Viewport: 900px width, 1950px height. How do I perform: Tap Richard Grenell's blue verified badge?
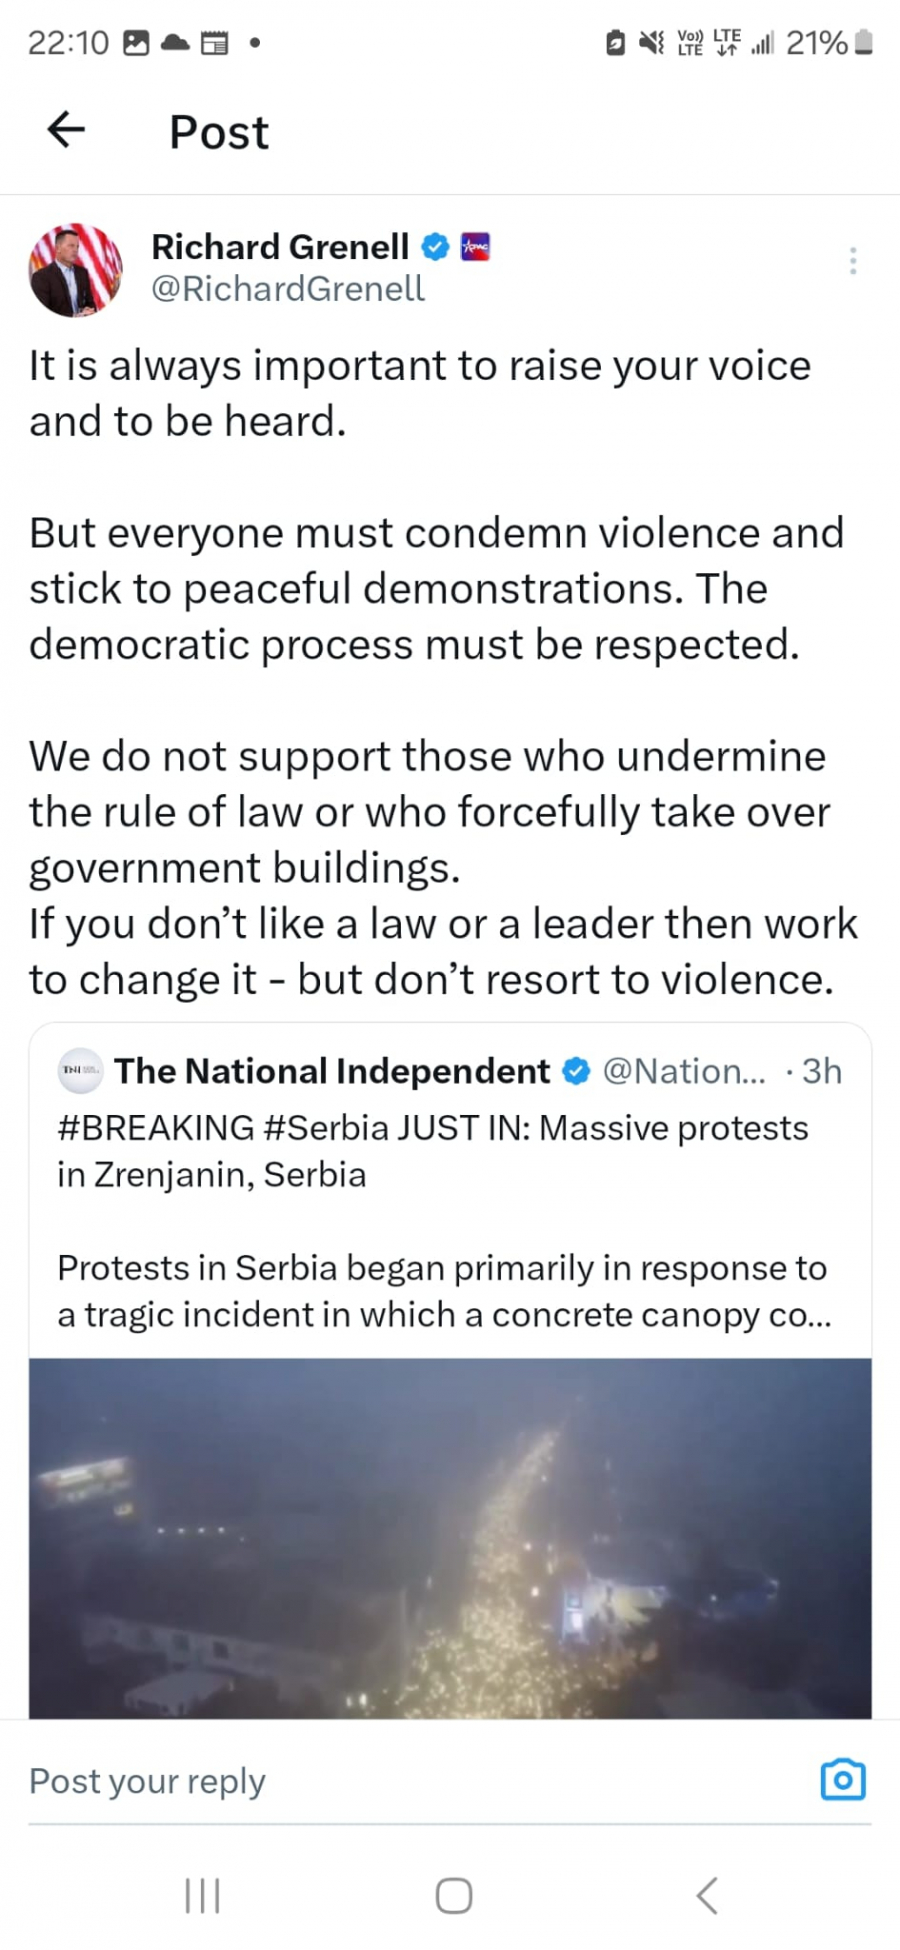click(x=435, y=246)
